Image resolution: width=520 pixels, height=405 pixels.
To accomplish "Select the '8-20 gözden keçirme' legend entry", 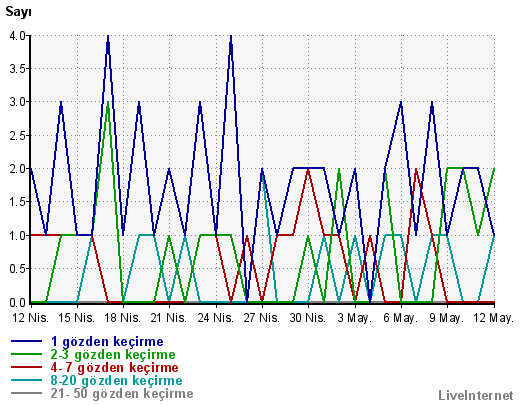I will coord(116,381).
